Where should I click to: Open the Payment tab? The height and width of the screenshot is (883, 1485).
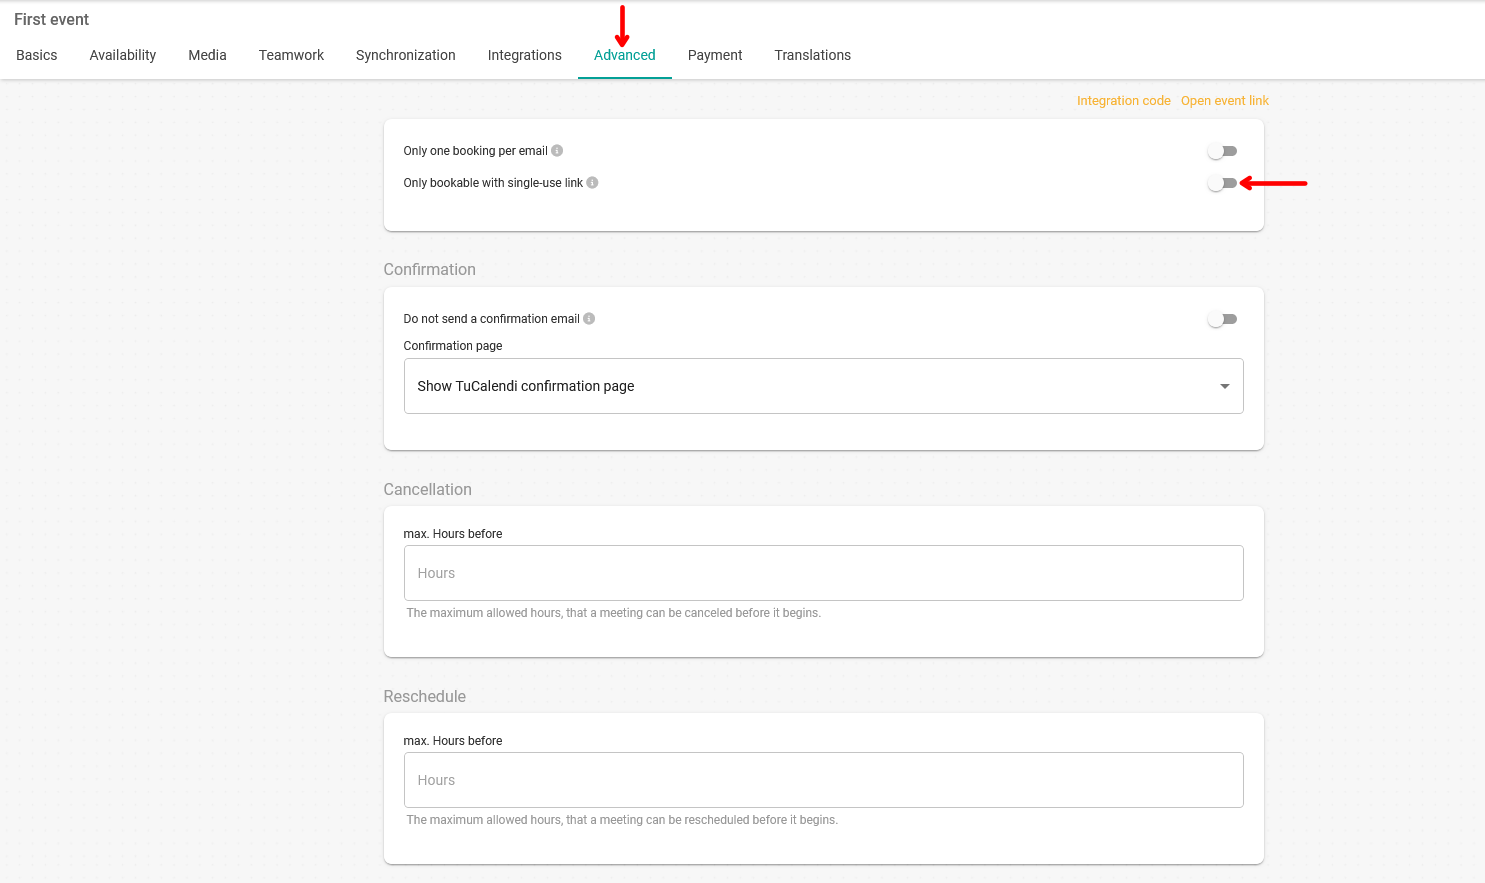pos(715,55)
